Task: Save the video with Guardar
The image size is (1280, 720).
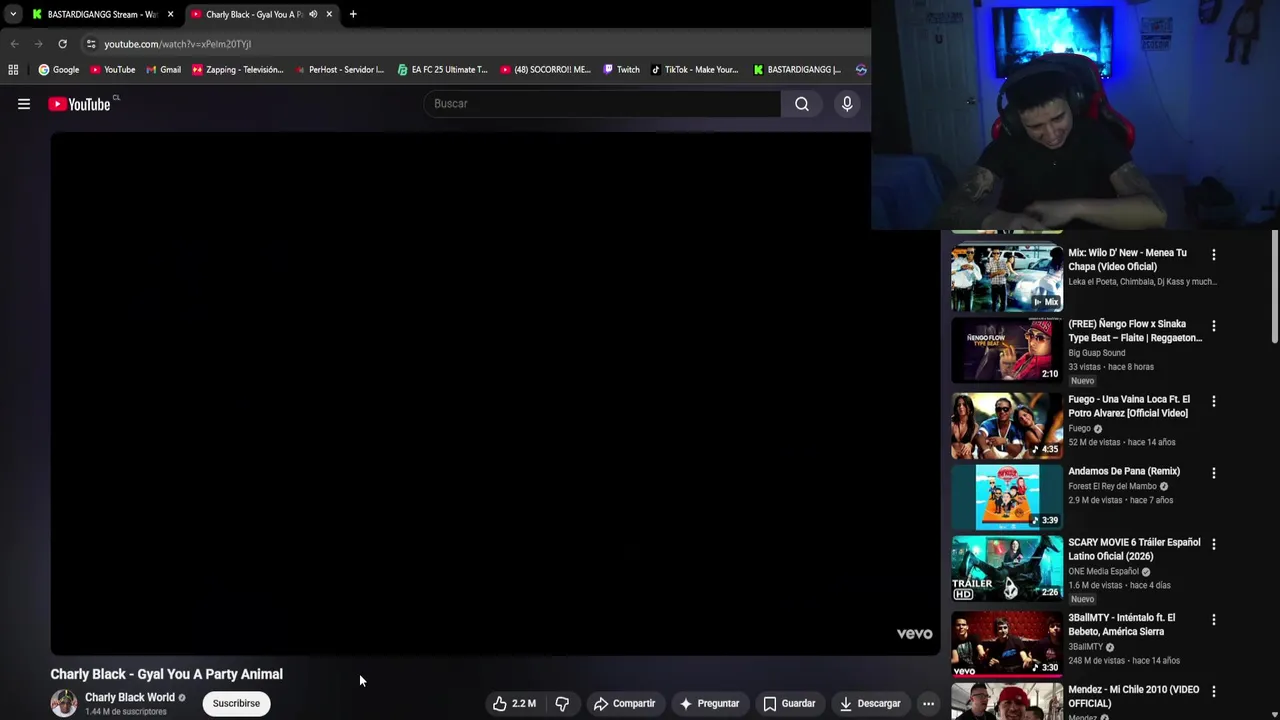Action: click(789, 704)
